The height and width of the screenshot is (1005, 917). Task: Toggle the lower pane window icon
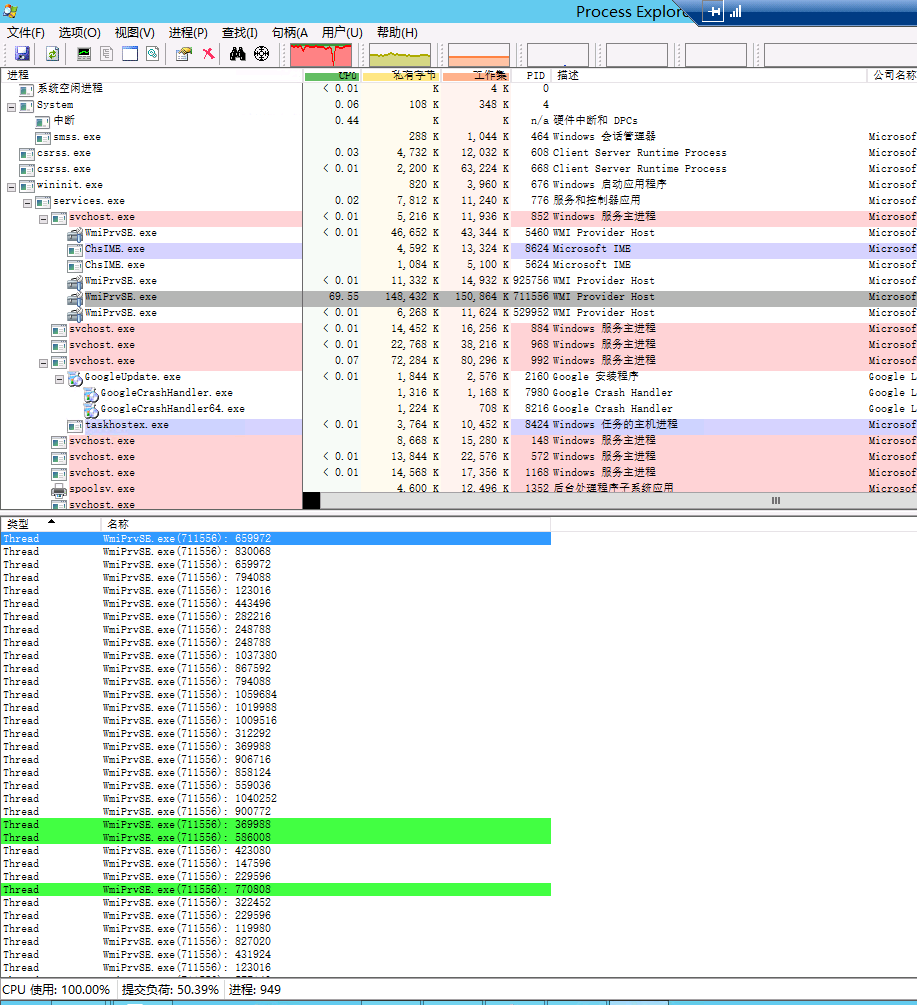130,54
